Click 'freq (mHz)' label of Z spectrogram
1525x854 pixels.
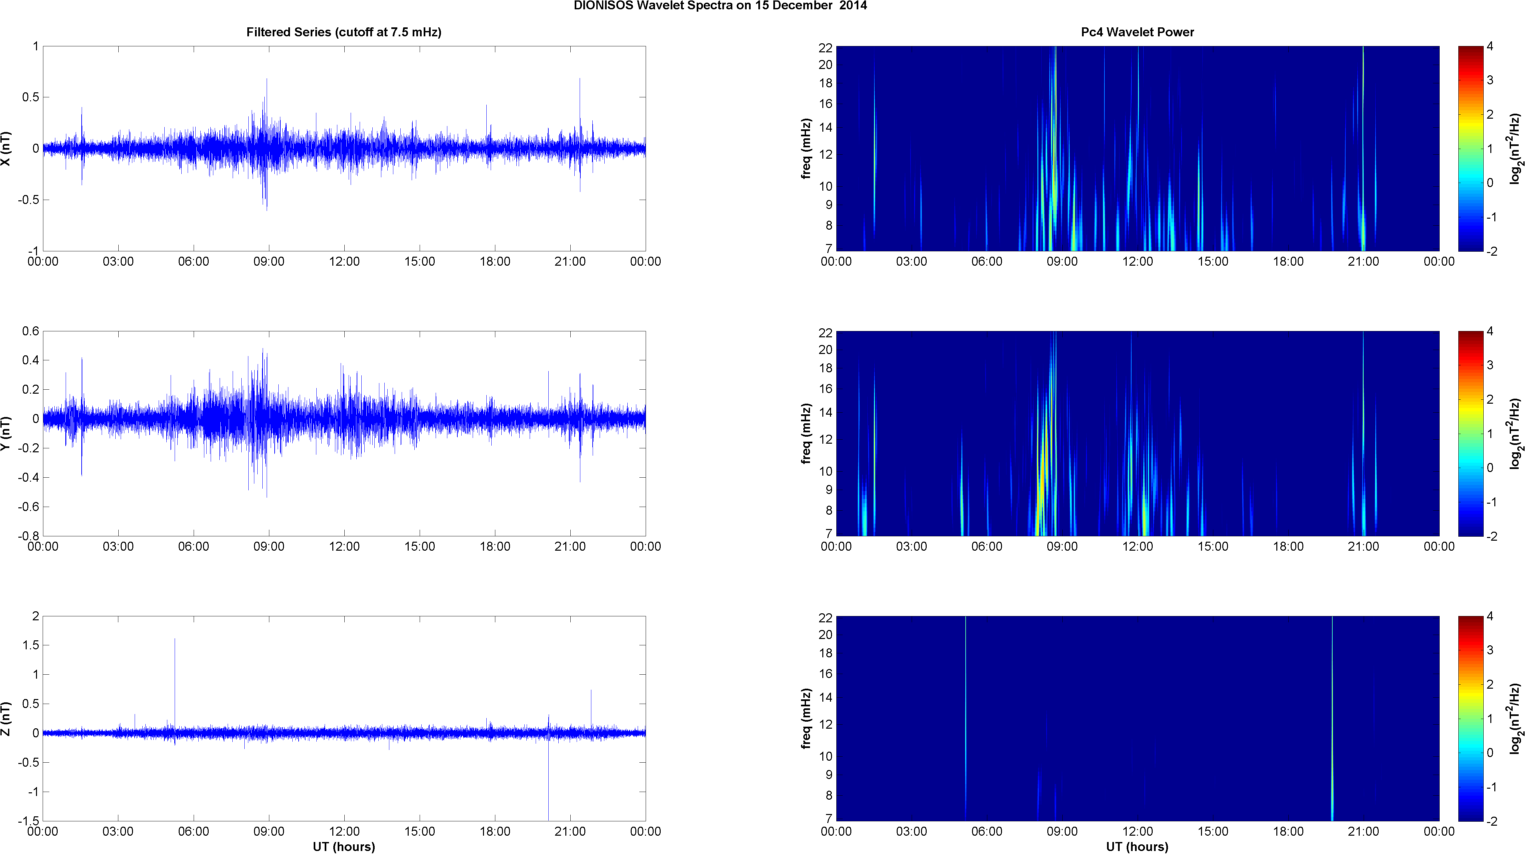[806, 718]
